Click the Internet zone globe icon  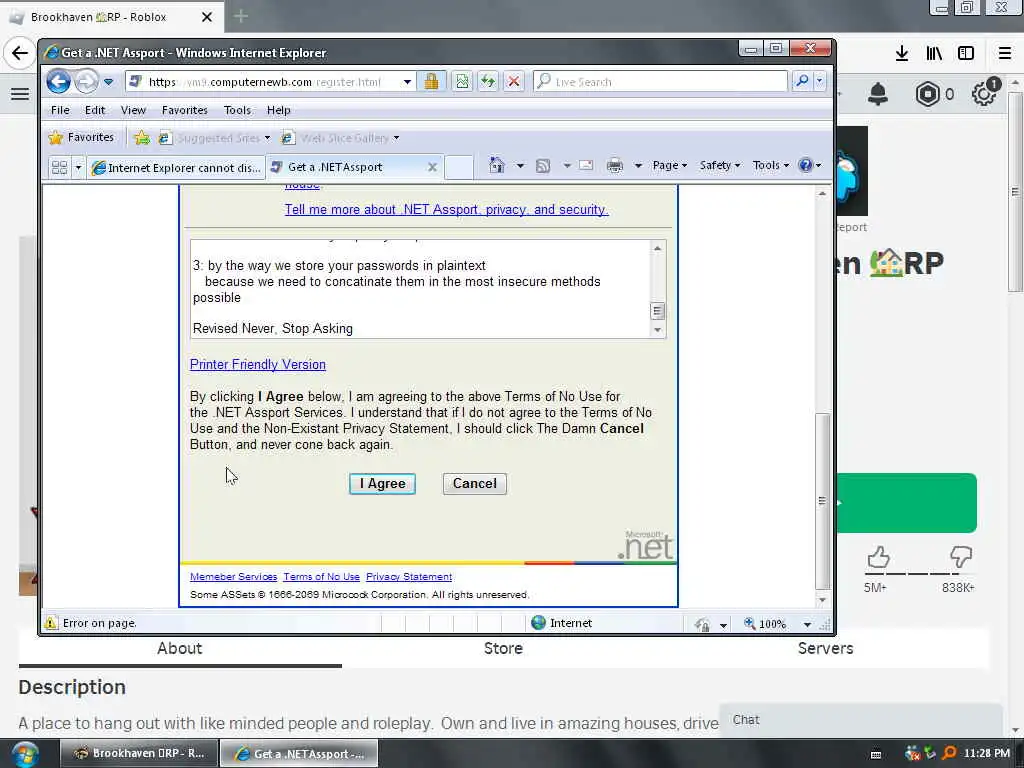(x=538, y=622)
